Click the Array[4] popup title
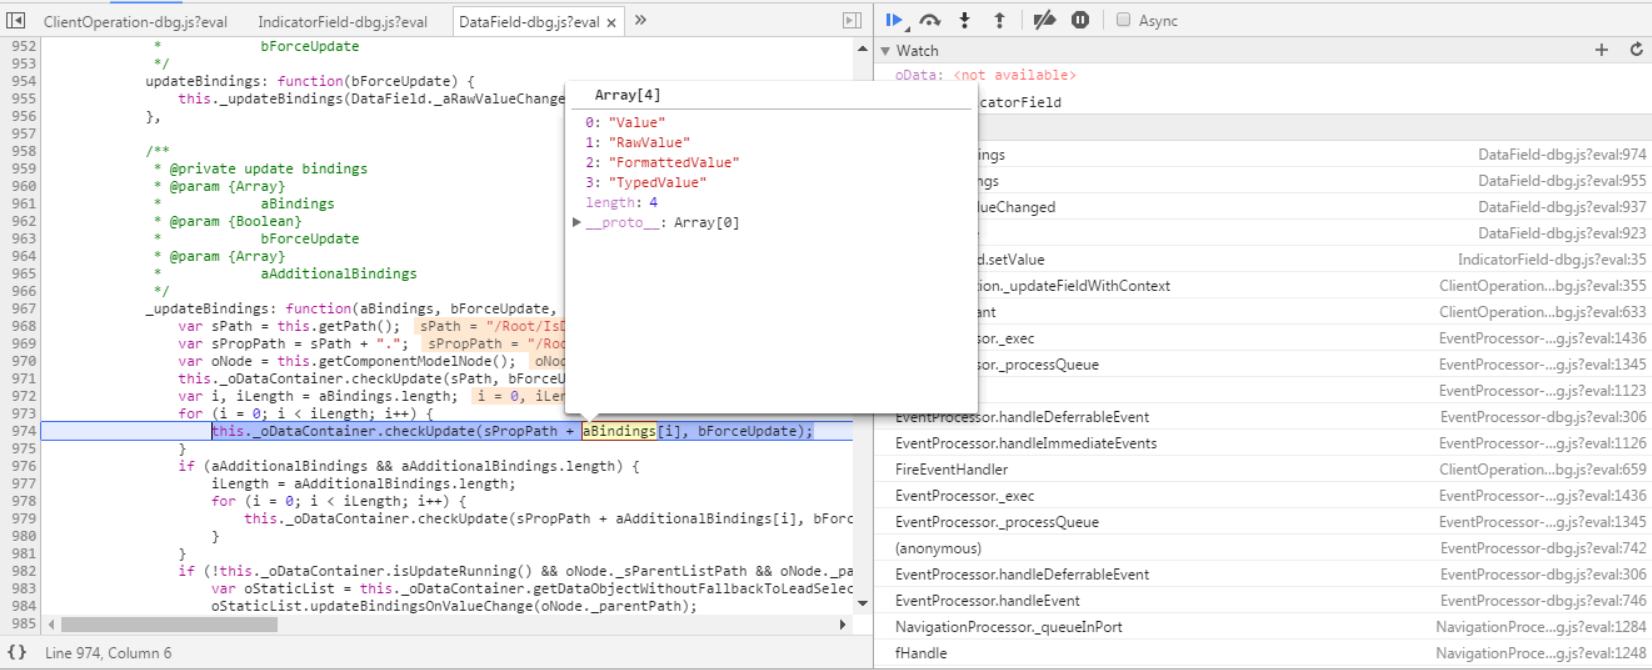This screenshot has width=1652, height=670. 627,95
